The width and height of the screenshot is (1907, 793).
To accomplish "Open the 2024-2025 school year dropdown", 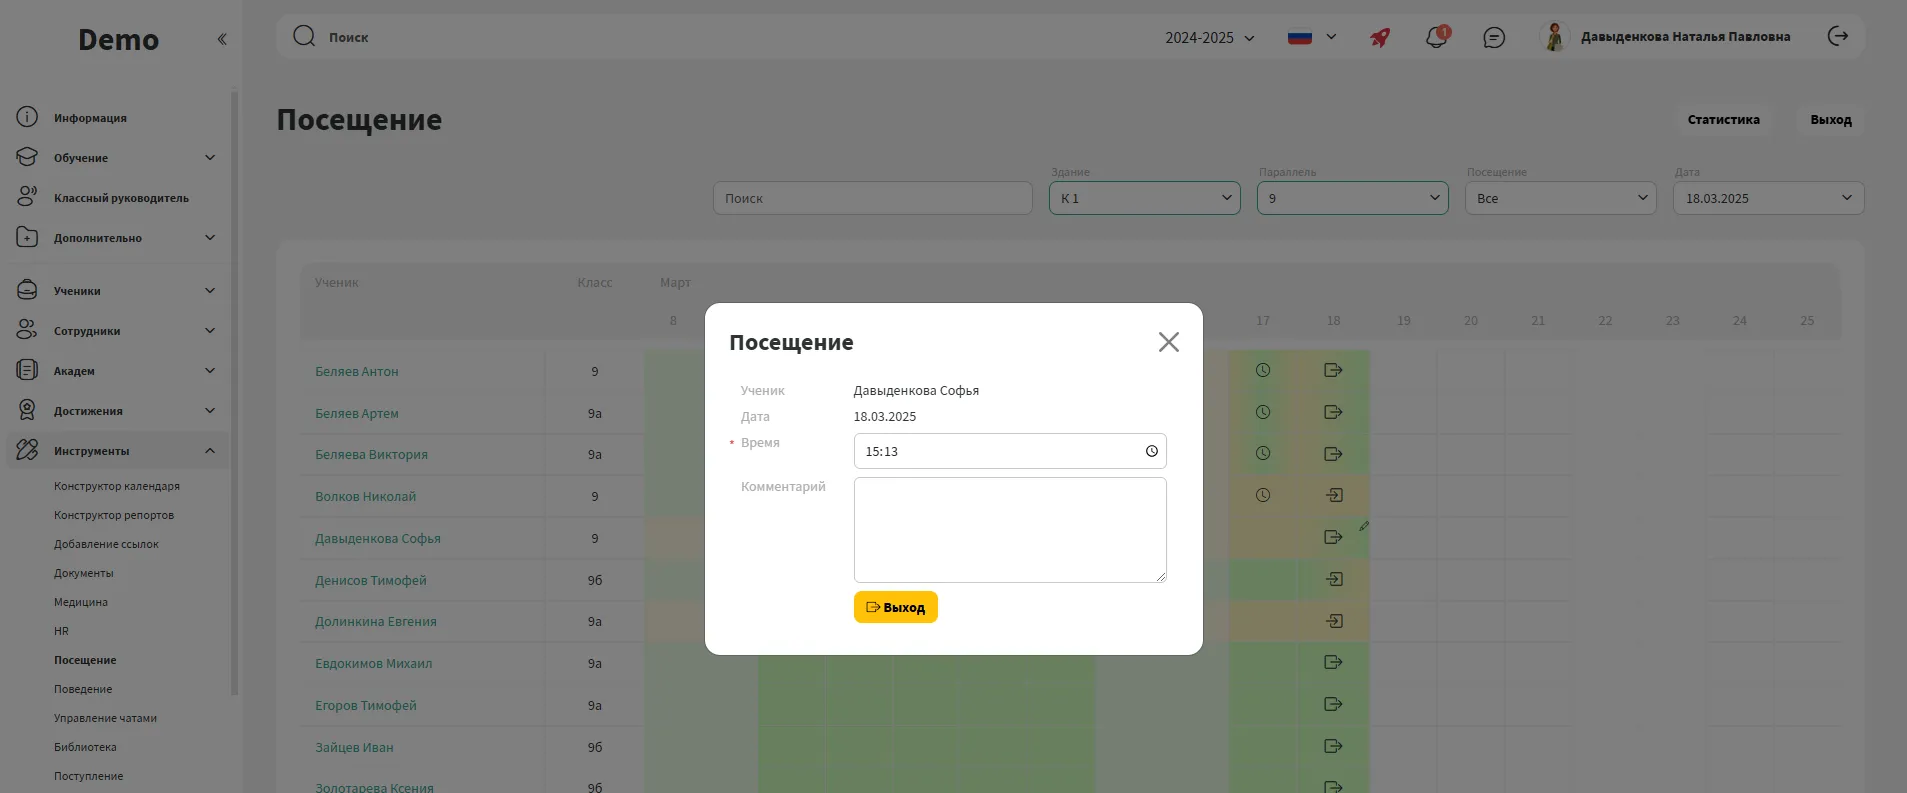I will (x=1209, y=38).
